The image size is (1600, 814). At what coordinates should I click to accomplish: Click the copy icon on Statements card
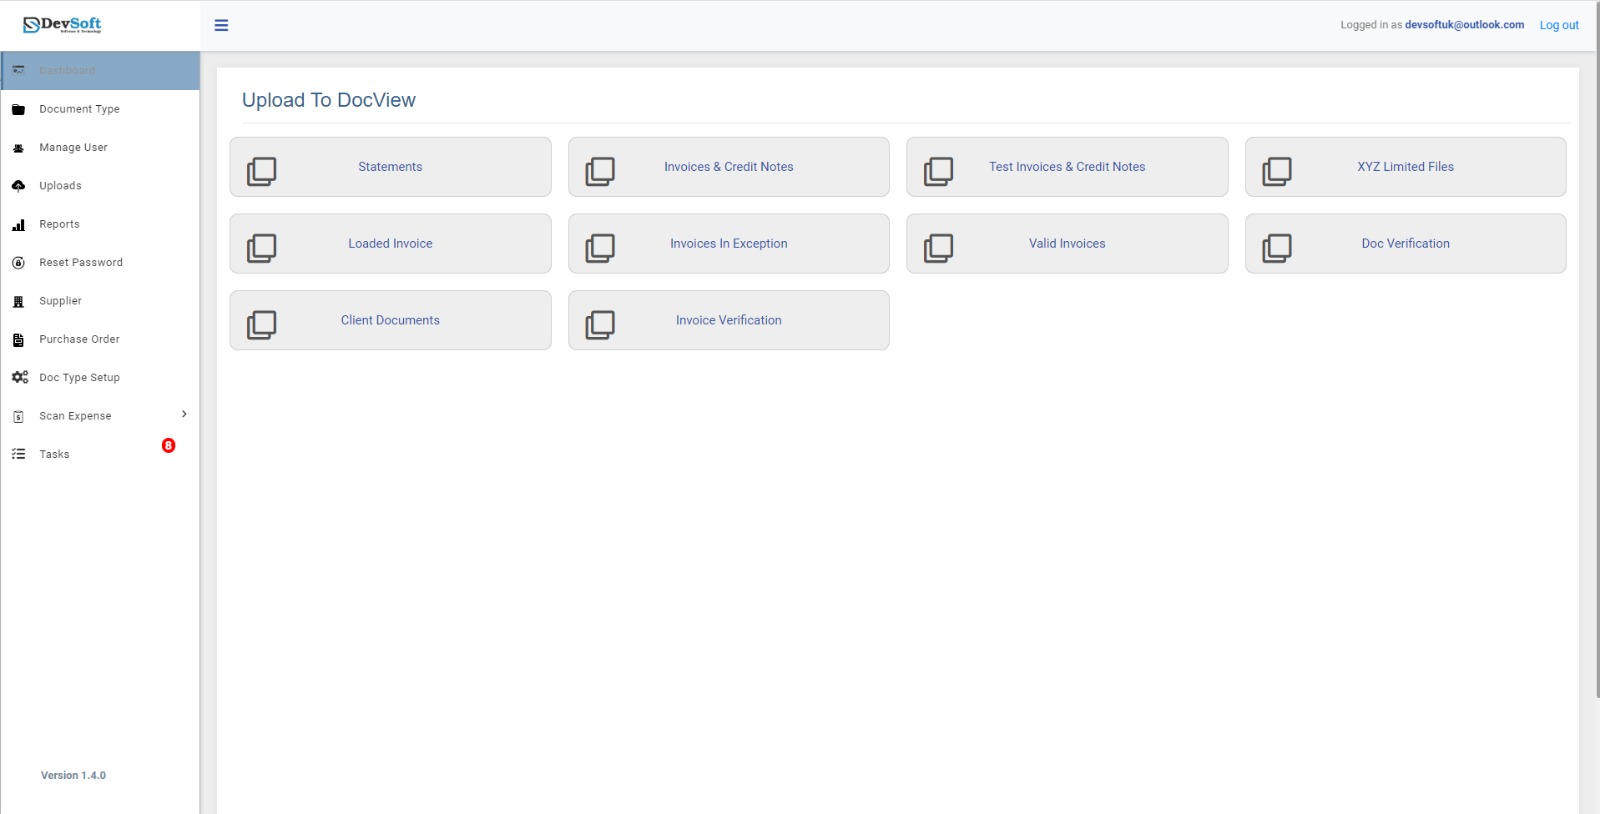(x=262, y=170)
